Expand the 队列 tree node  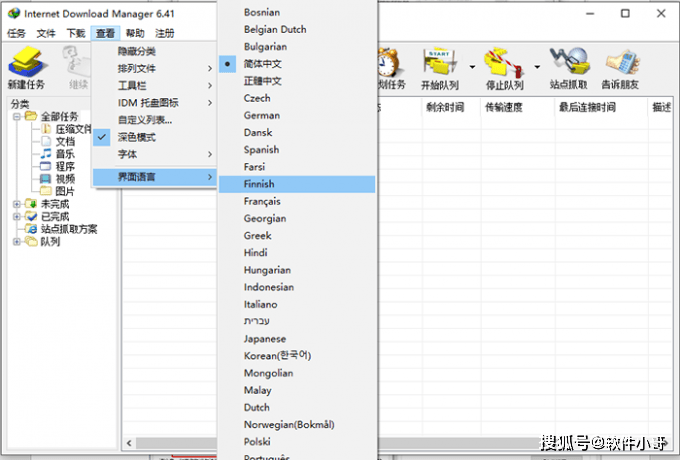click(x=17, y=241)
